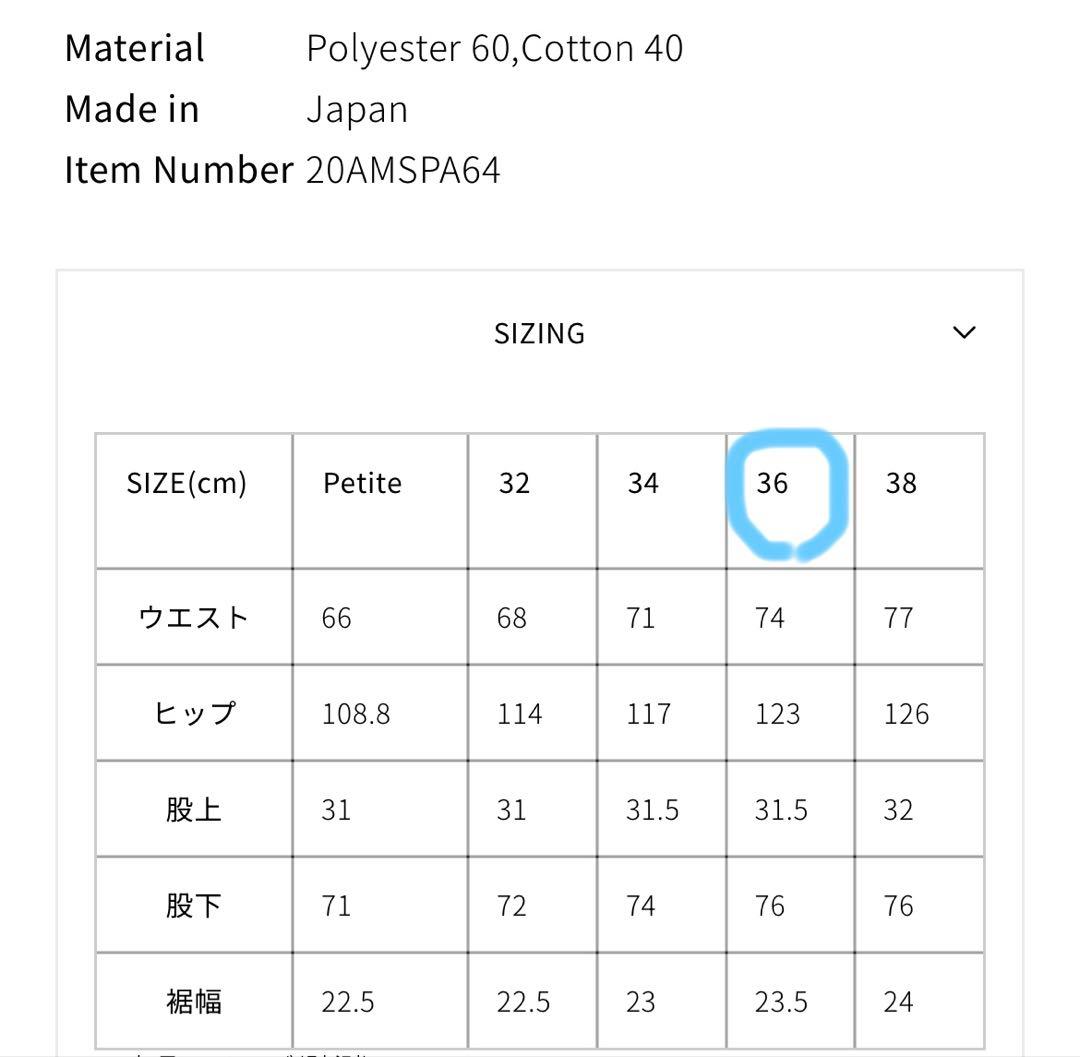Click the inseam value 76 under size 38
The image size is (1080, 1057).
[x=897, y=904]
